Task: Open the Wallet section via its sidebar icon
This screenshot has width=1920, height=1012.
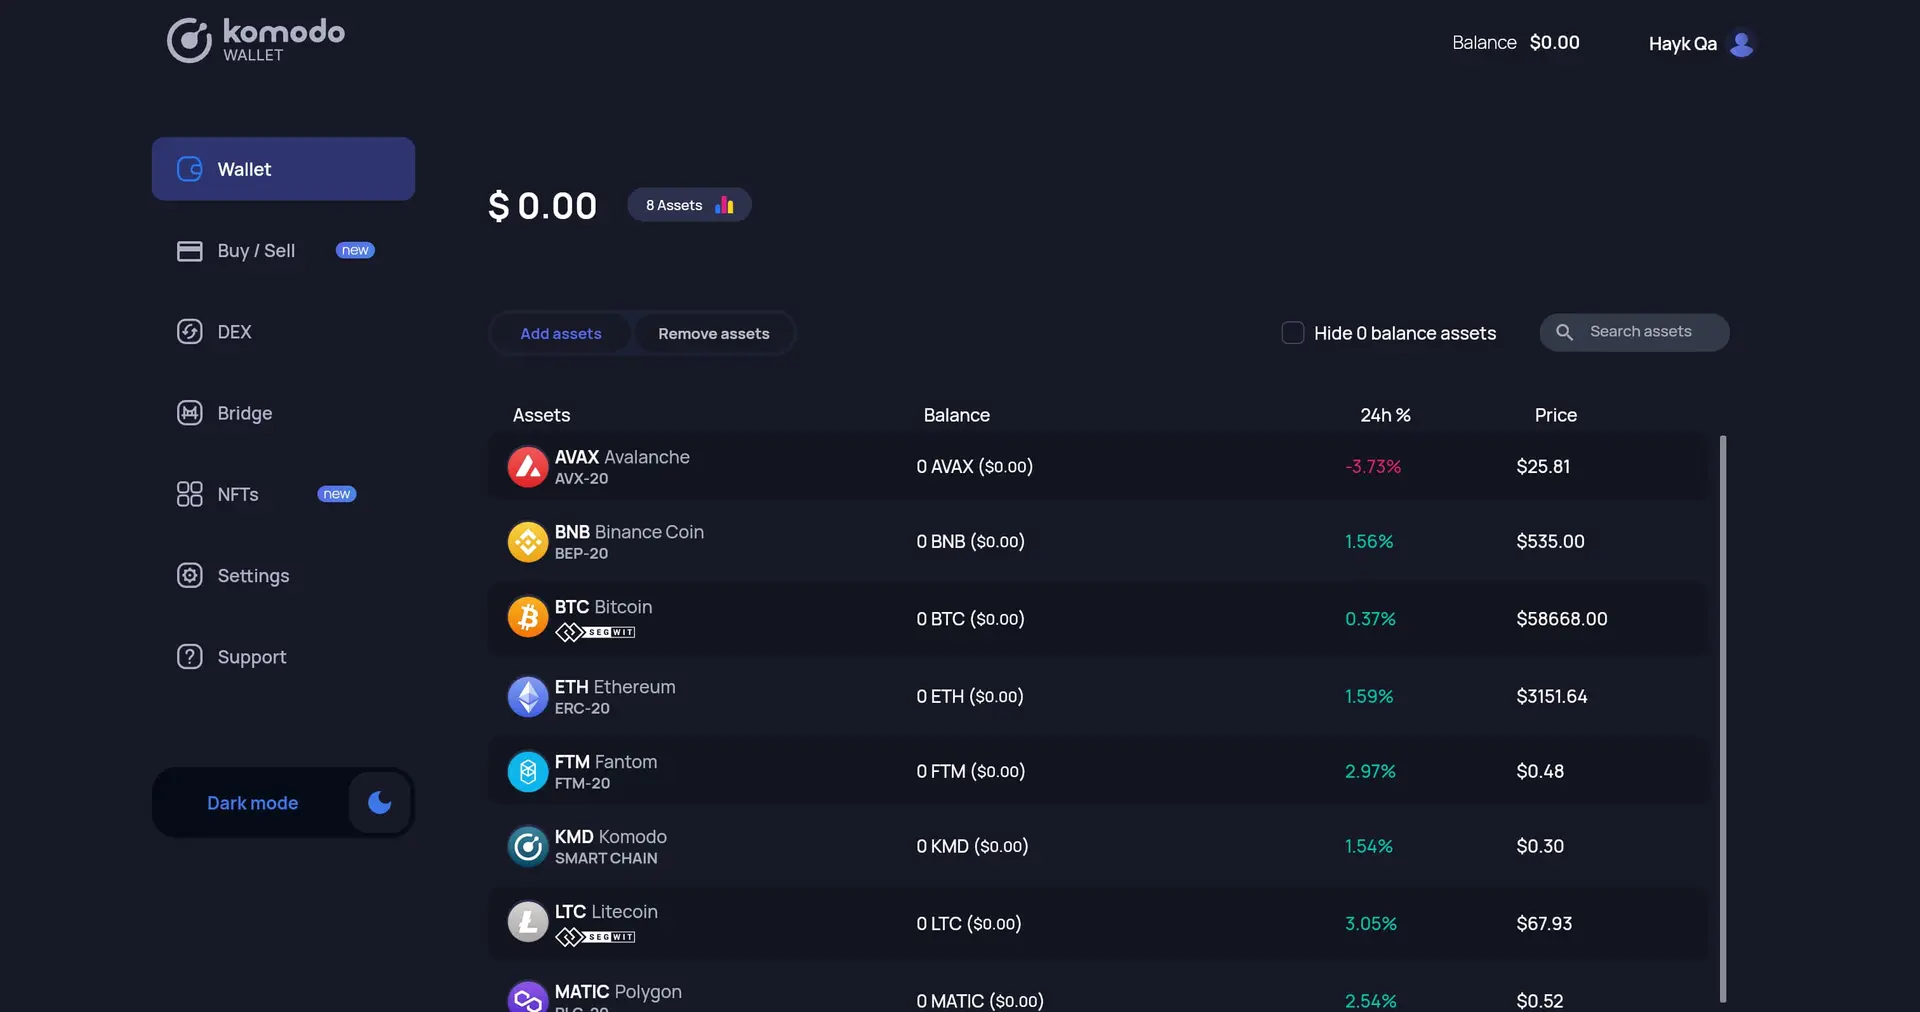Action: pyautogui.click(x=190, y=169)
